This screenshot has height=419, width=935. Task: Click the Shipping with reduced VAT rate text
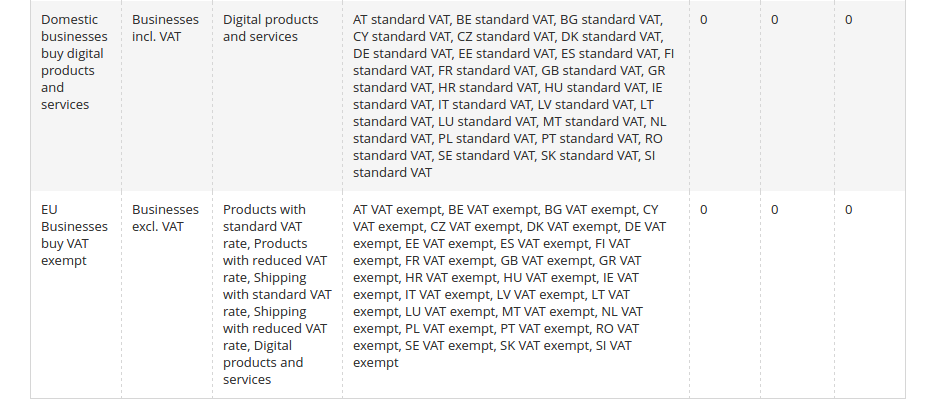click(275, 328)
